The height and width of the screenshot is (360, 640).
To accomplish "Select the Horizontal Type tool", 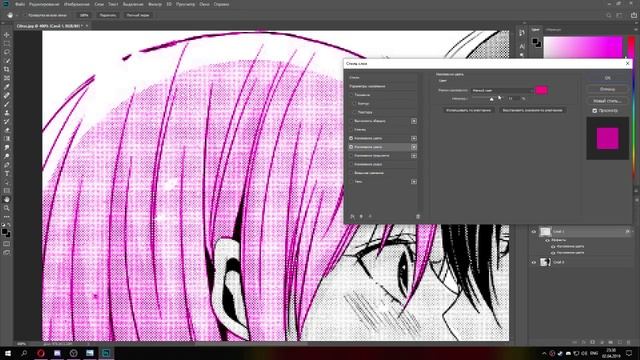I will click(7, 173).
